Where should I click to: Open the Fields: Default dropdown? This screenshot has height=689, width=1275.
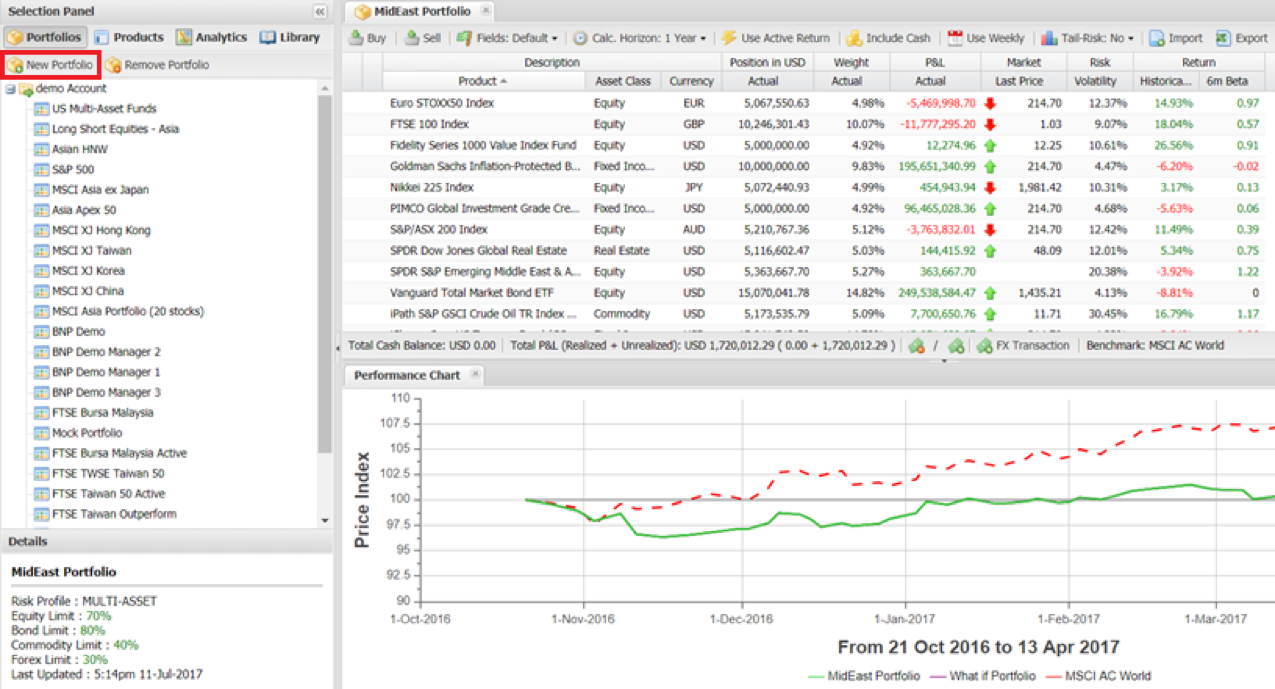[x=507, y=38]
